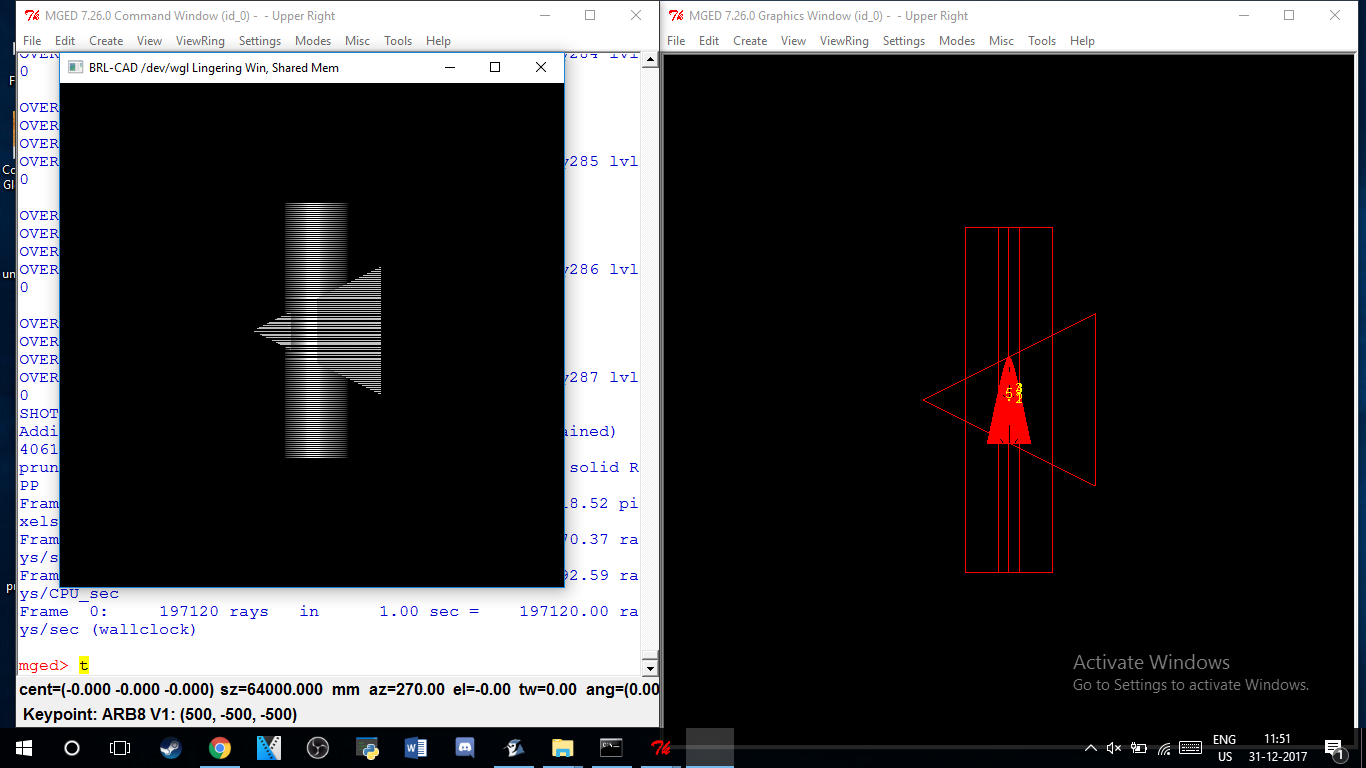Open Help menu in Graphics Window
Viewport: 1366px width, 768px height.
coord(1082,41)
